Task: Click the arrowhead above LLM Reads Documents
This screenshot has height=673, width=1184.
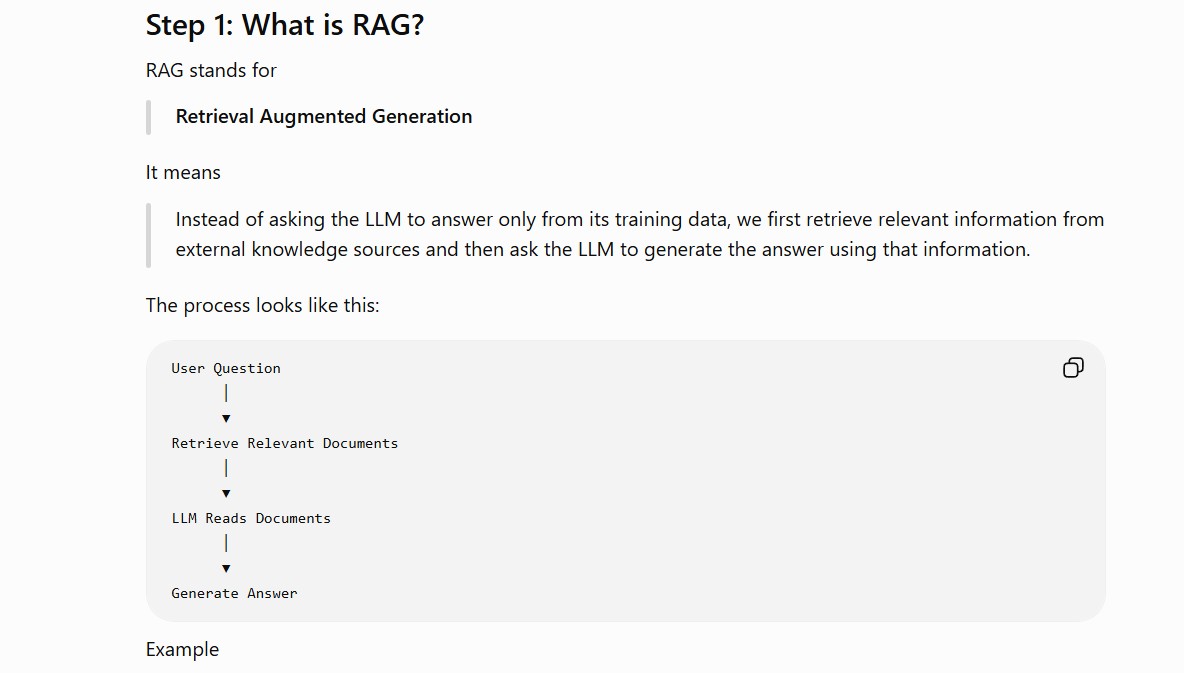Action: pyautogui.click(x=226, y=493)
